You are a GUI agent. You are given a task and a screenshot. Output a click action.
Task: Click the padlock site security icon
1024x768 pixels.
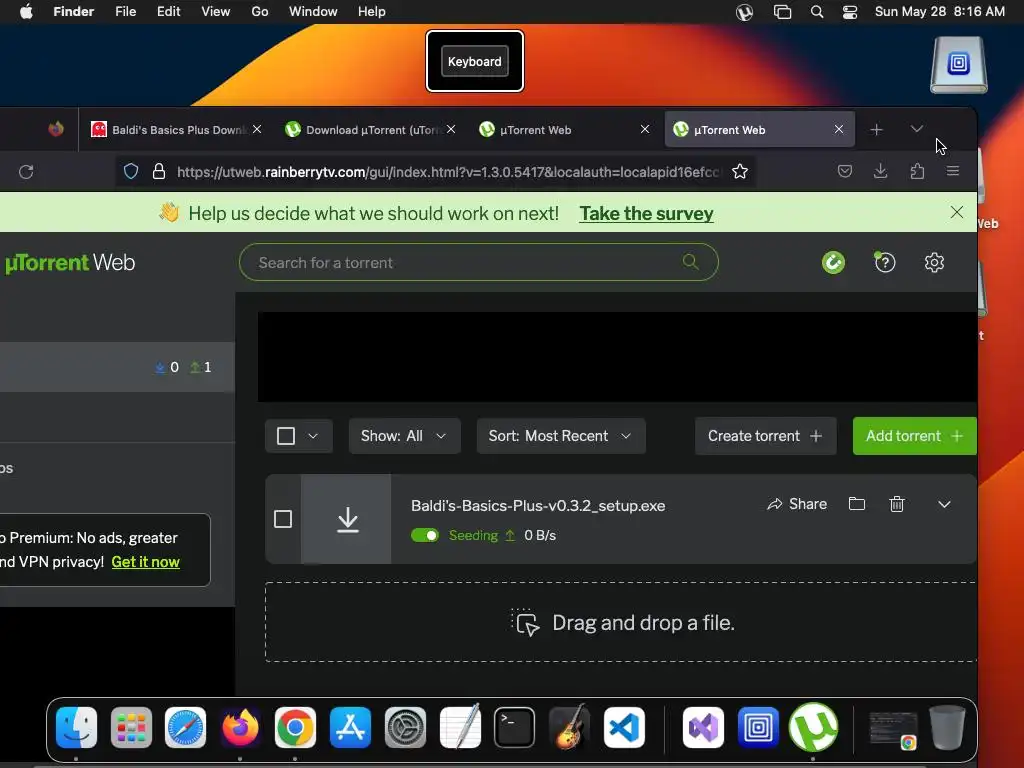[159, 171]
